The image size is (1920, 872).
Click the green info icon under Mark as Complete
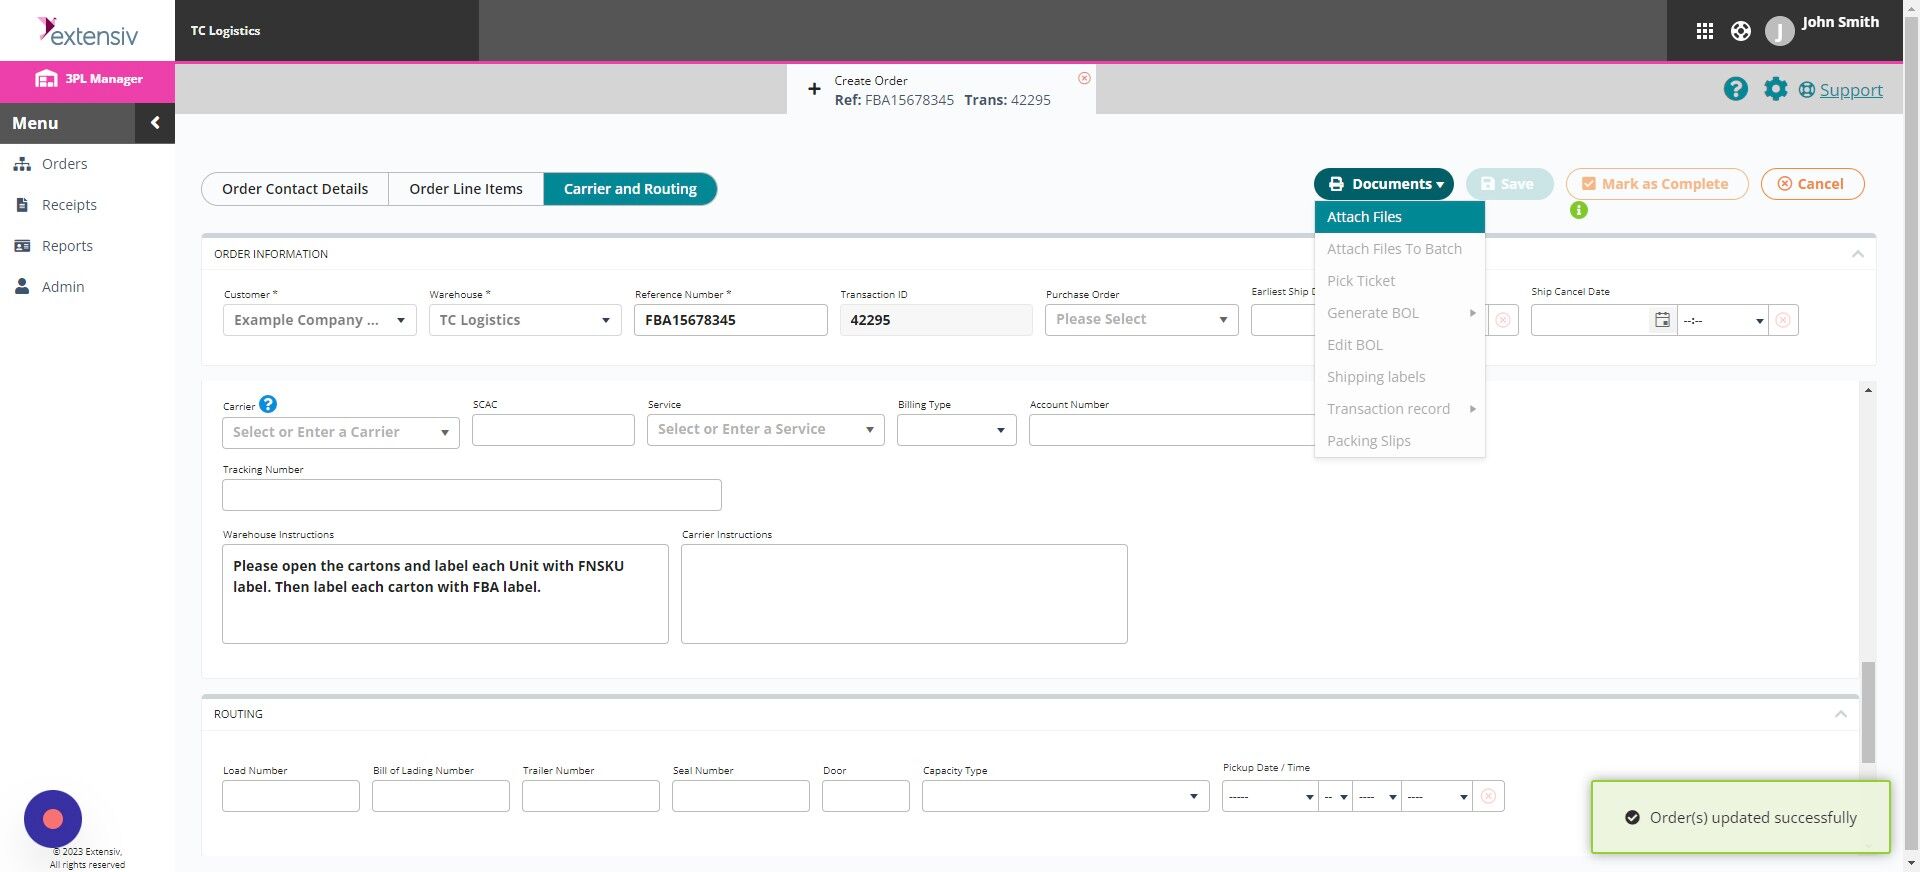click(1579, 210)
